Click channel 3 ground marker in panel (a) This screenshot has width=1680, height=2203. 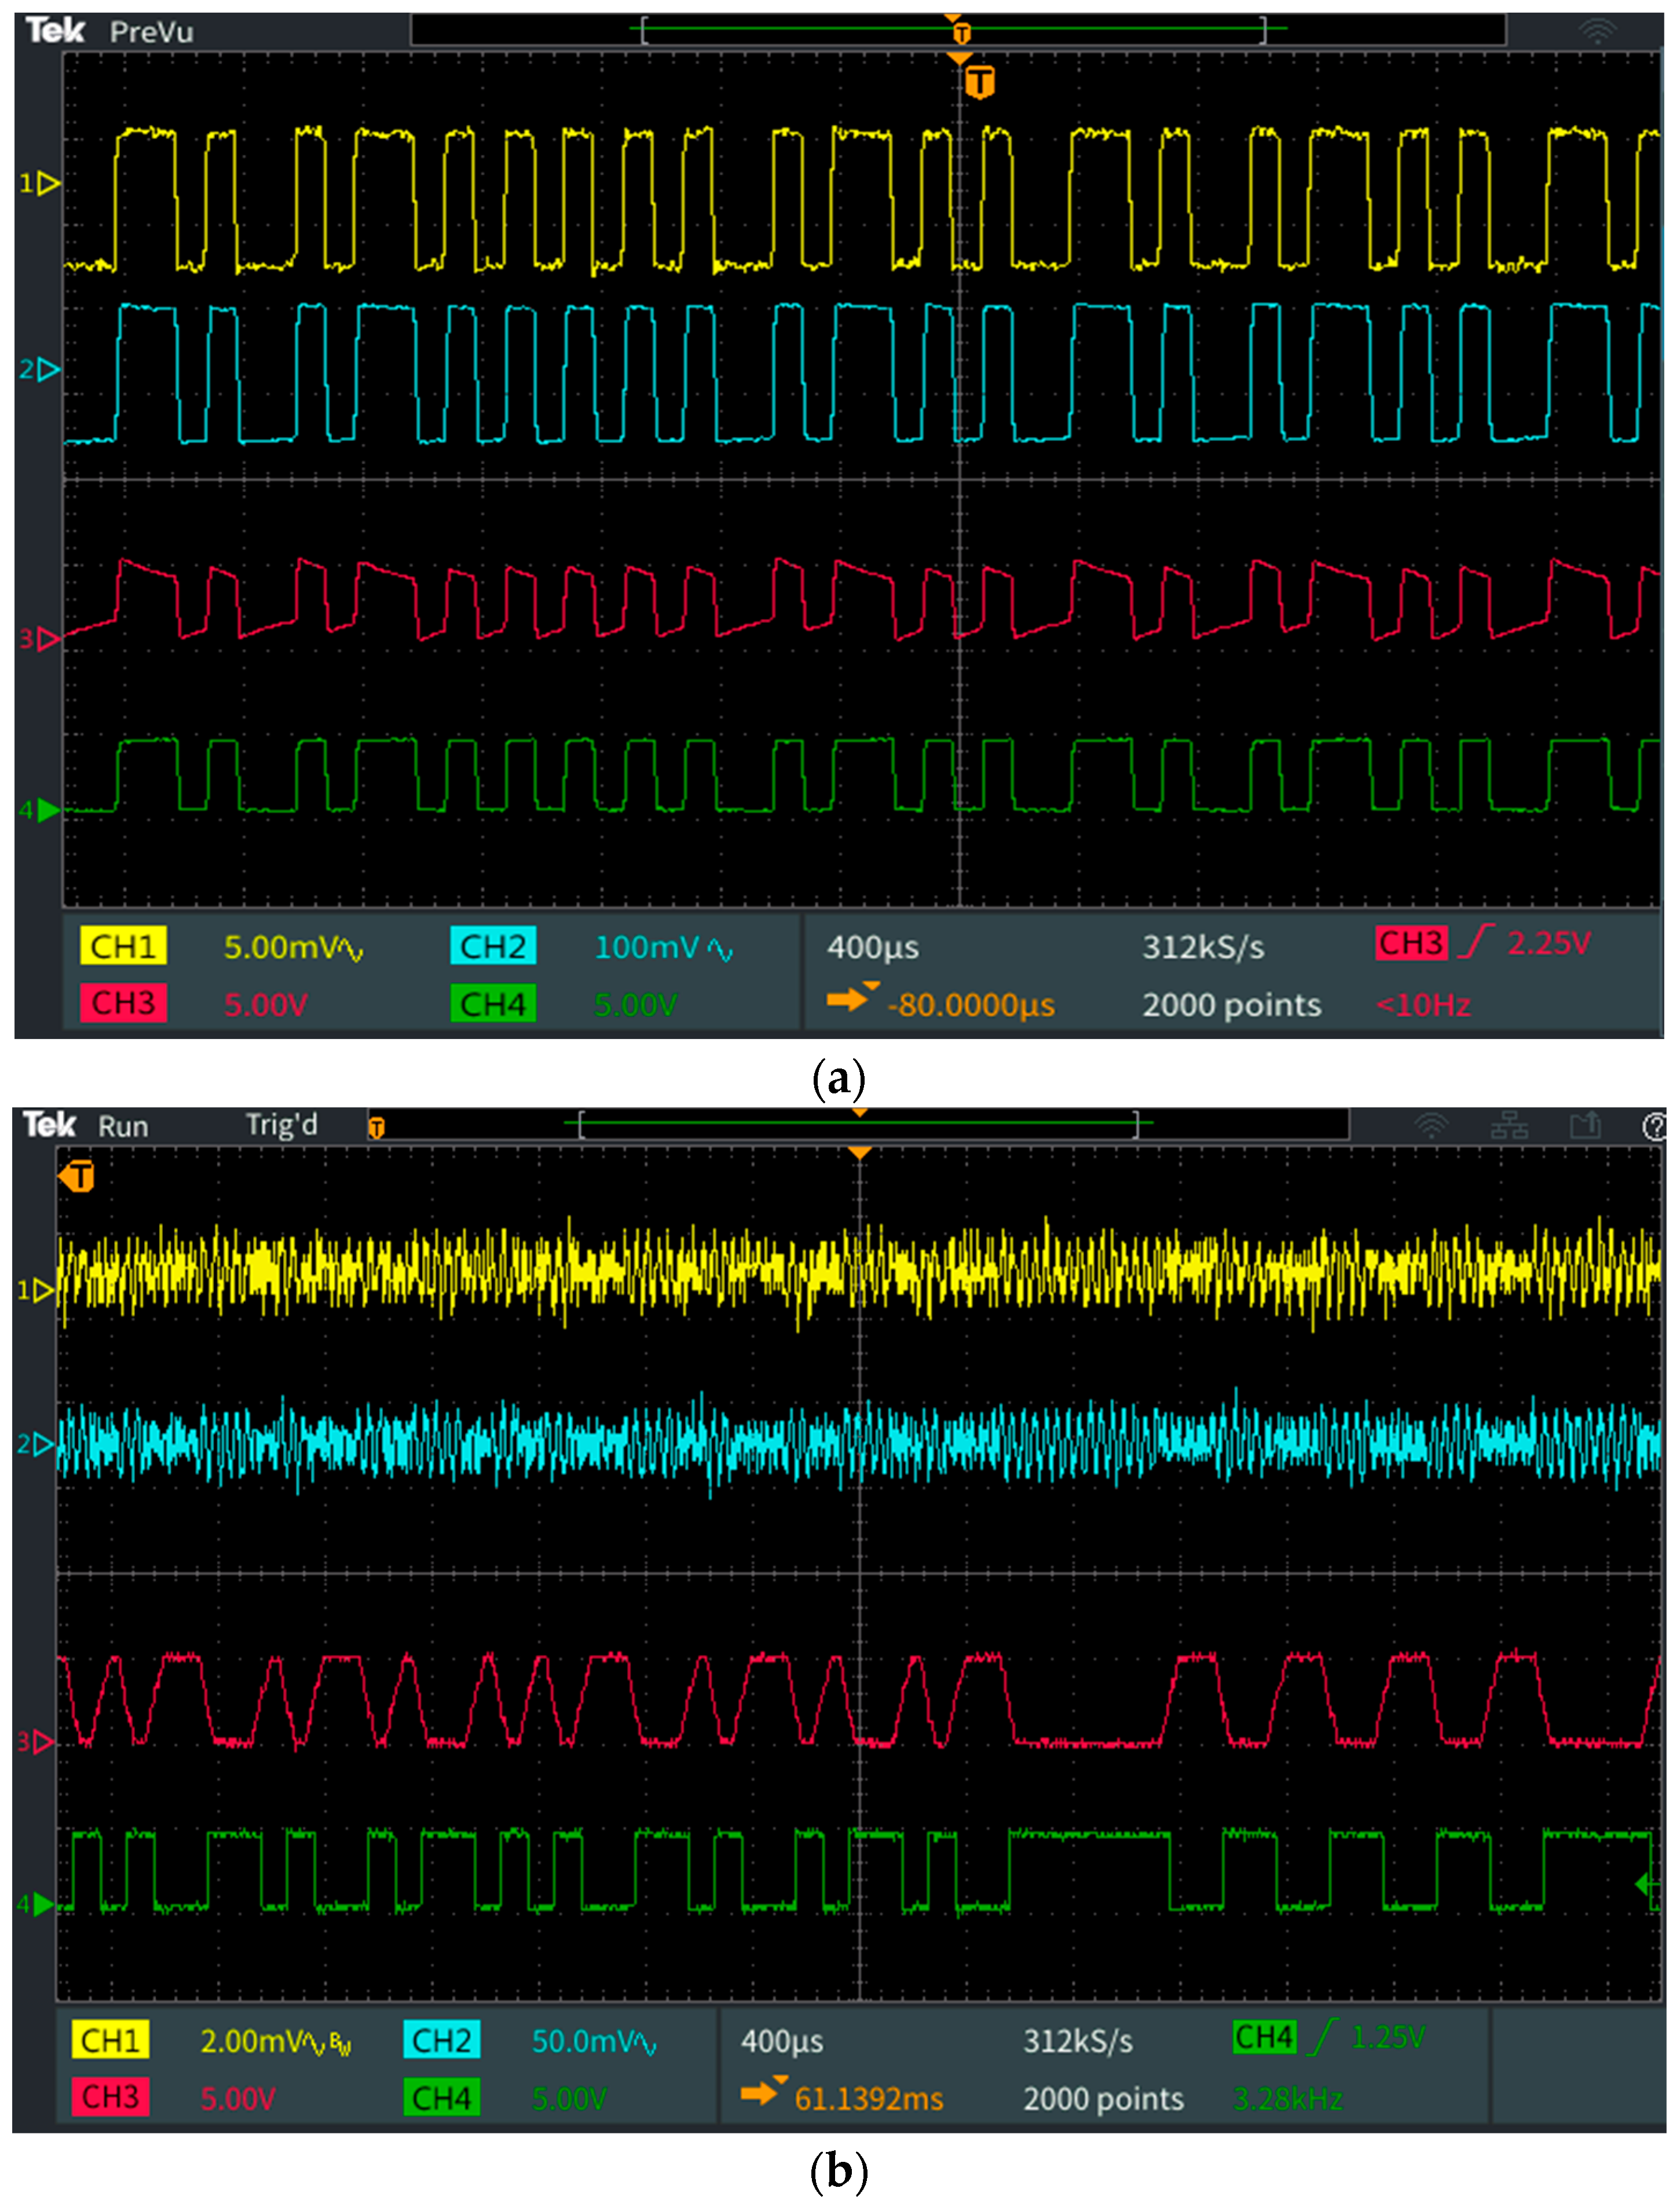tap(39, 638)
